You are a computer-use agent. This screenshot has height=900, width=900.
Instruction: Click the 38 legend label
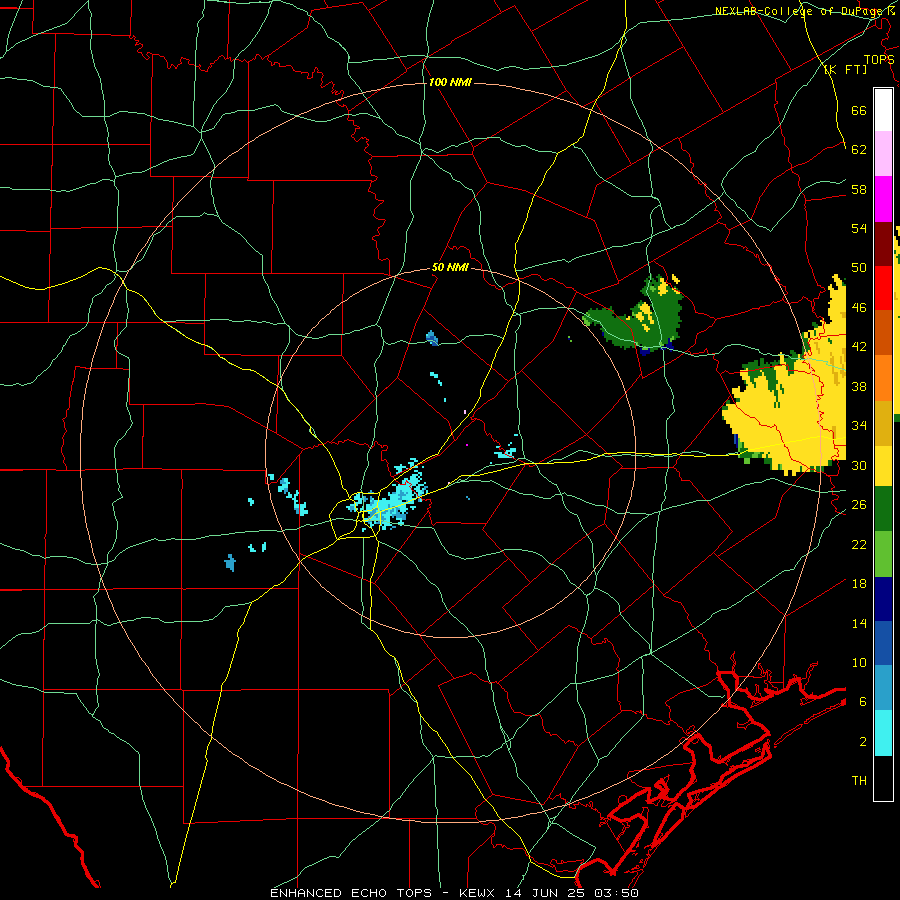click(859, 386)
